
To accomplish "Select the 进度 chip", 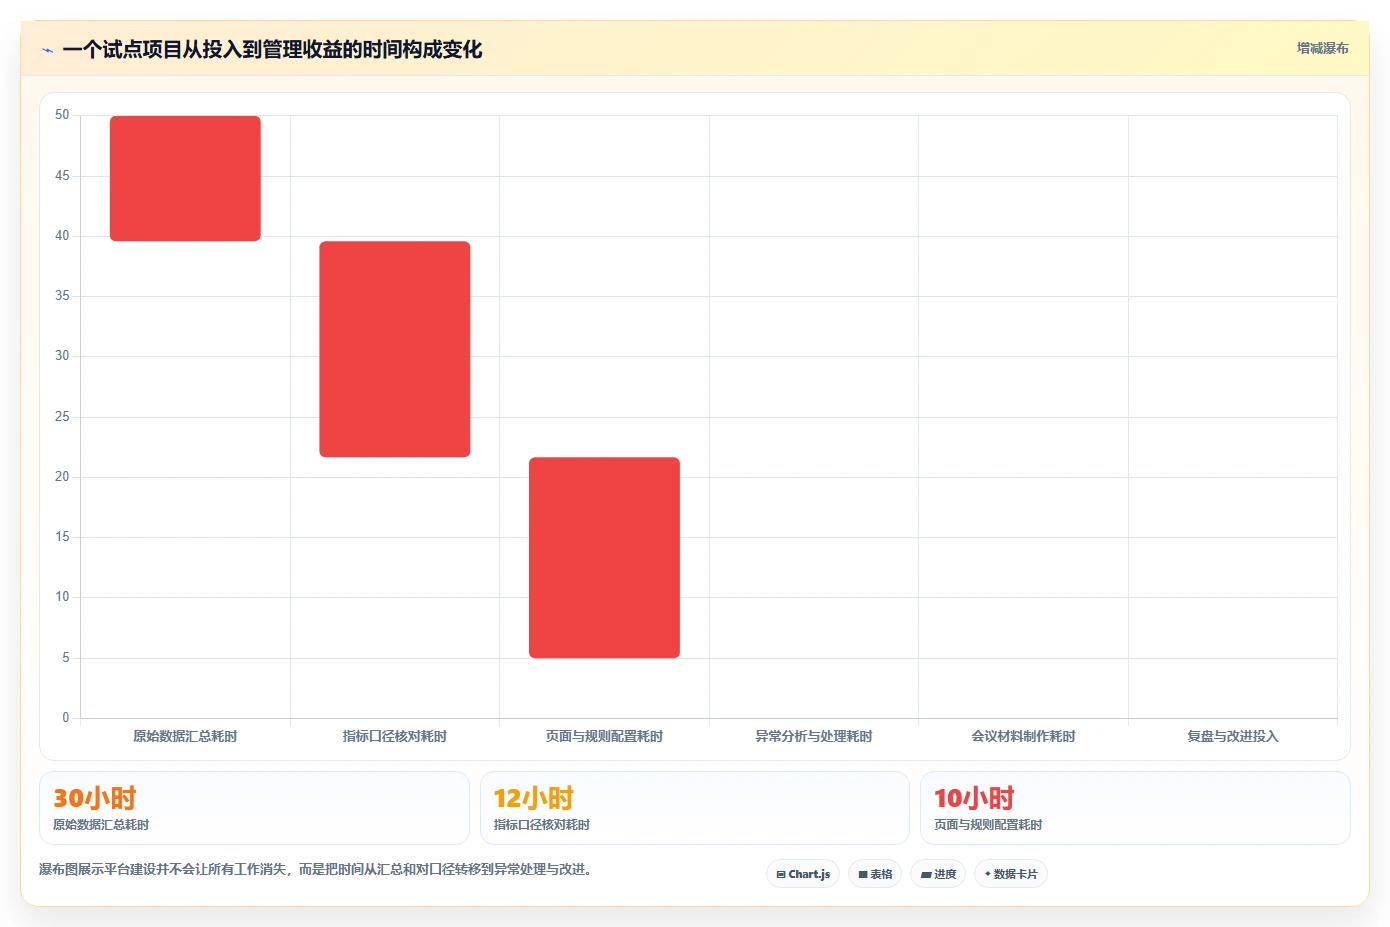I will pyautogui.click(x=938, y=874).
